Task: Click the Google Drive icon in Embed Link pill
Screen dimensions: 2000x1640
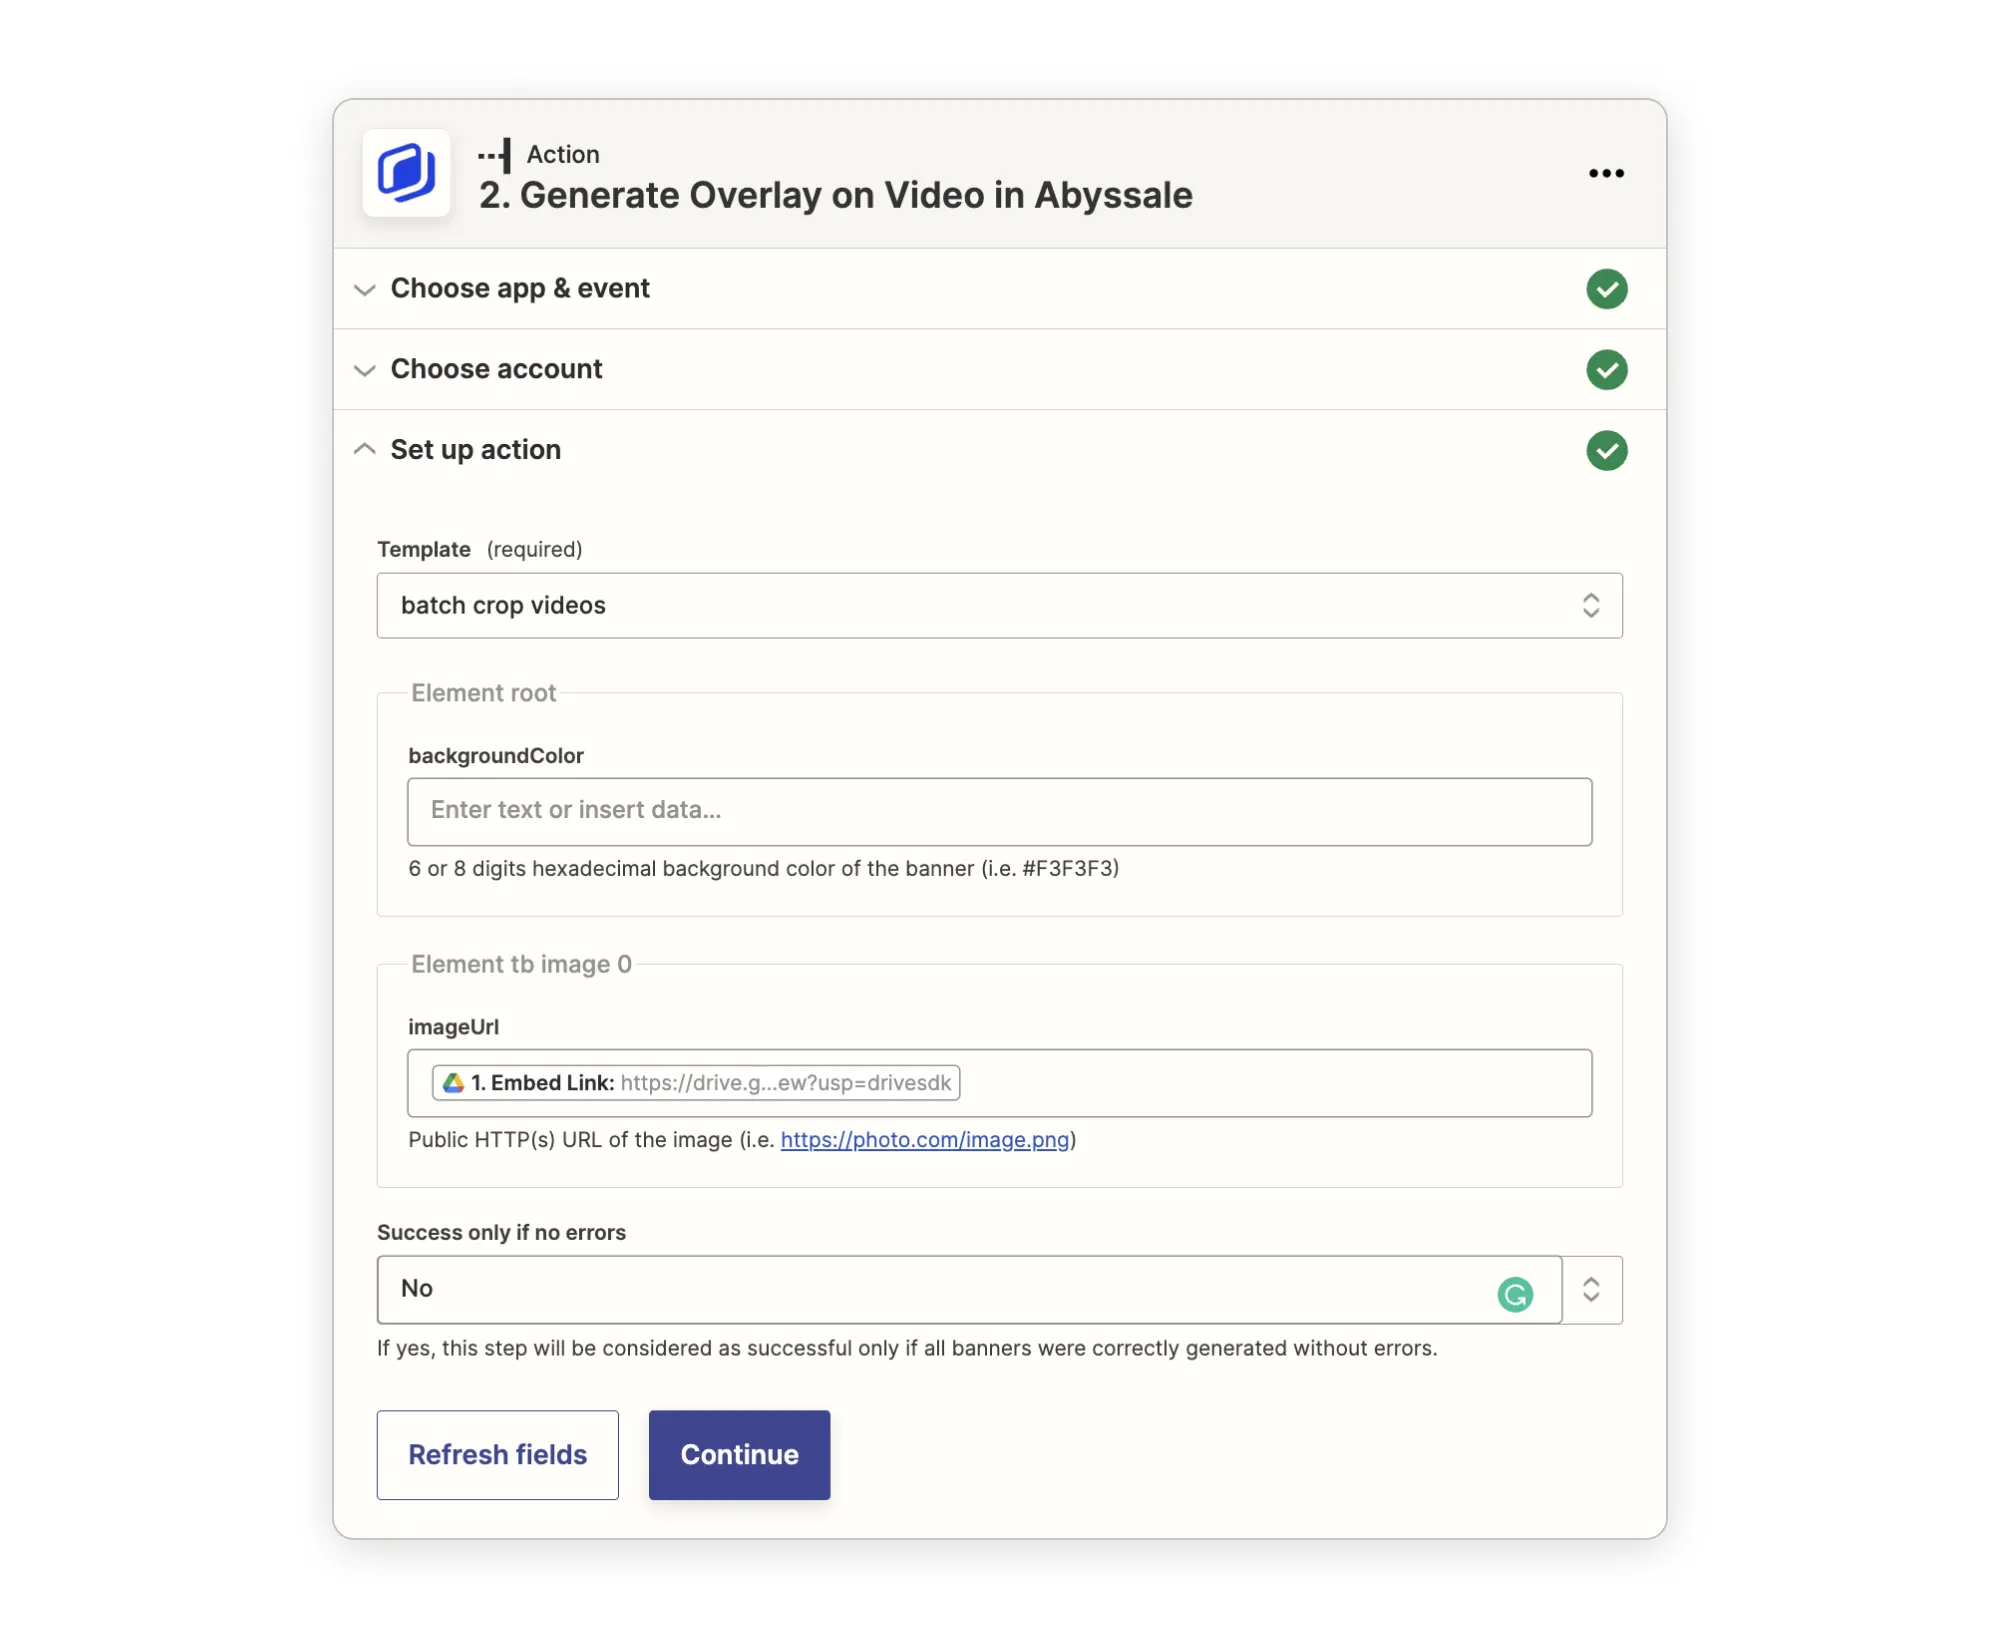Action: pyautogui.click(x=453, y=1083)
